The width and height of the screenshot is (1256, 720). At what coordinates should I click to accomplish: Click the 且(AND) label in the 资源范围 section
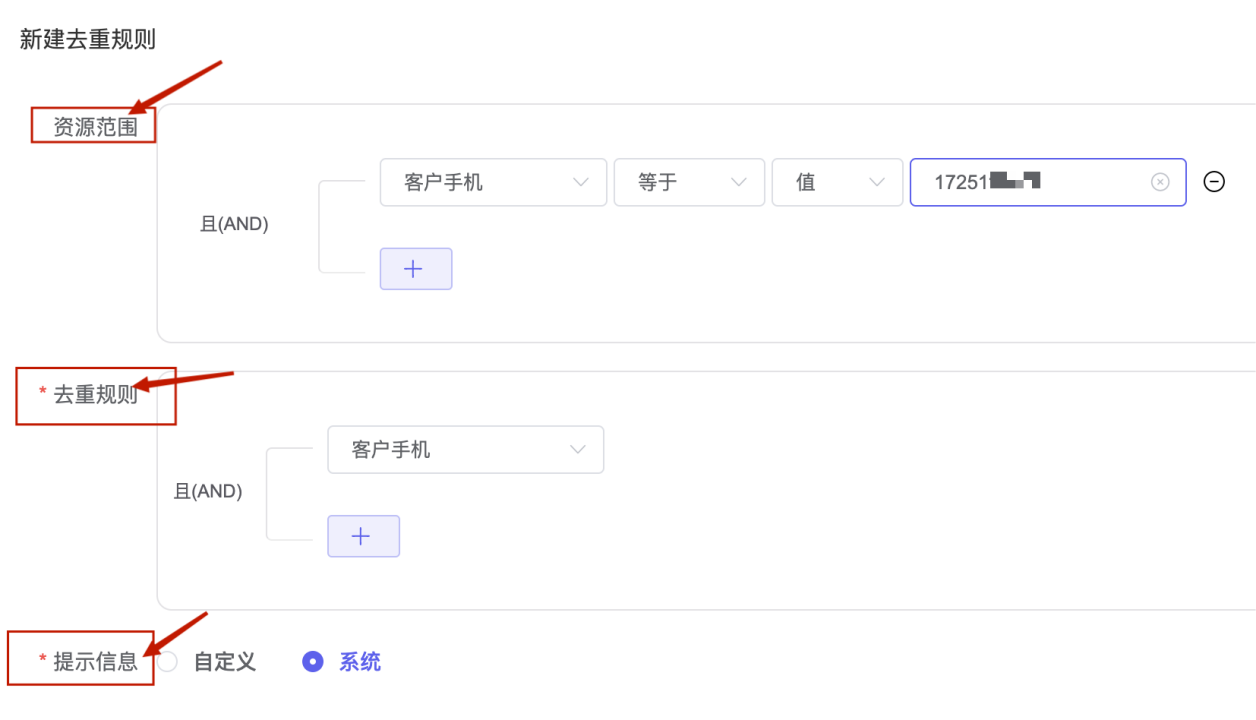235,224
